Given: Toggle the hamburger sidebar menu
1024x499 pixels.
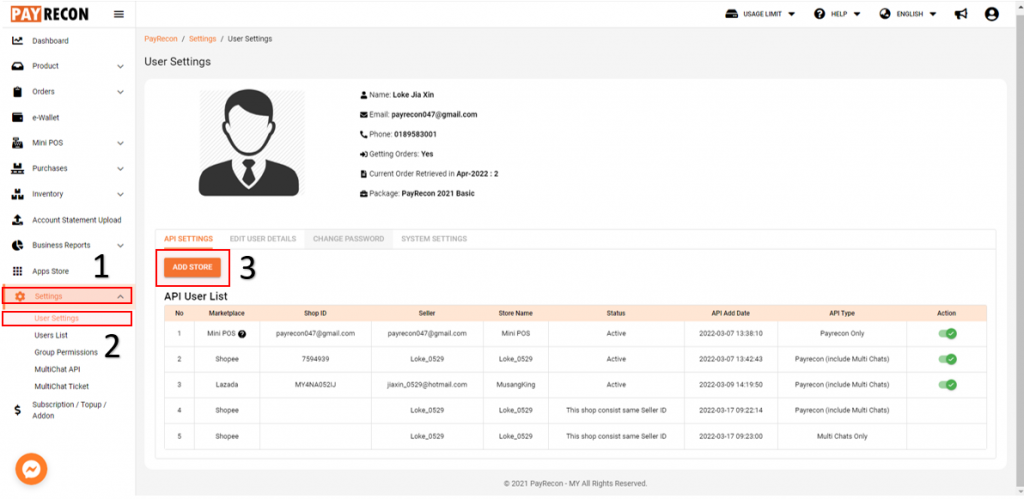Looking at the screenshot, I should coord(119,14).
